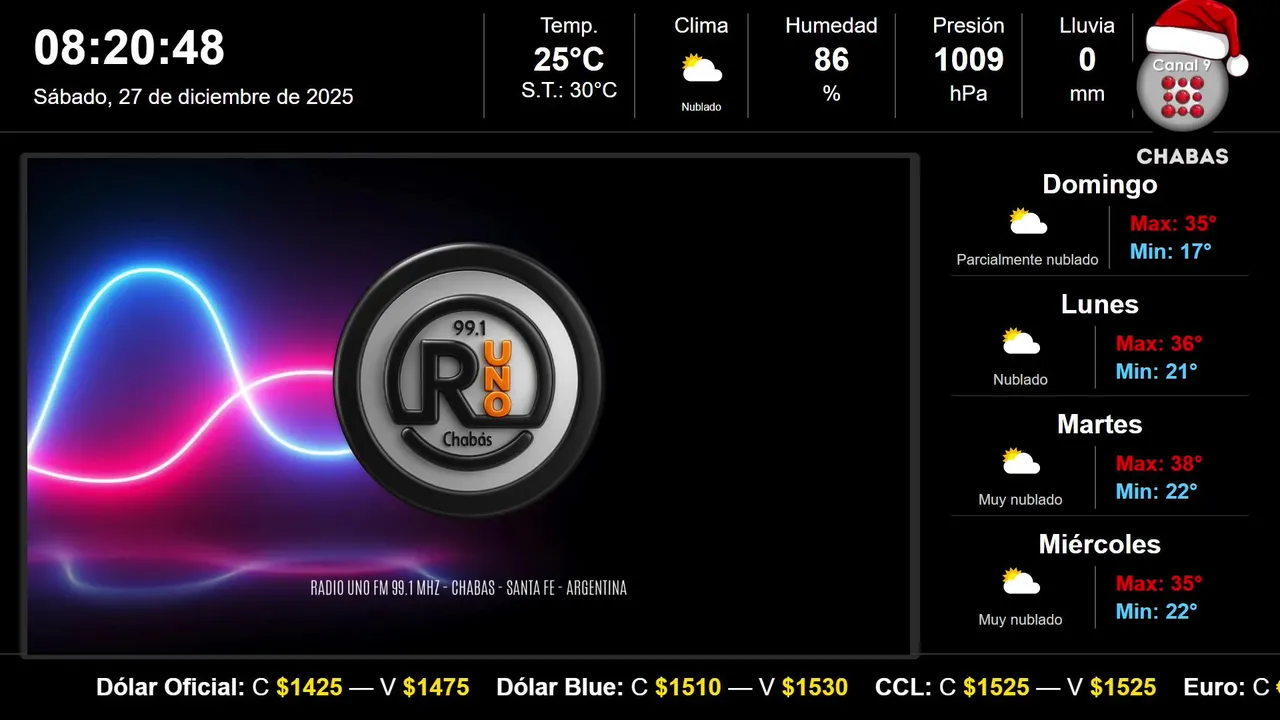Click the Humedad label
The height and width of the screenshot is (720, 1280).
coord(831,26)
